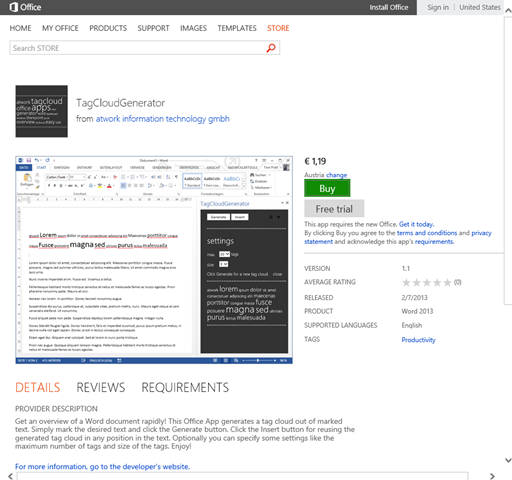Click the average rating stars
The height and width of the screenshot is (480, 512).
tap(427, 283)
